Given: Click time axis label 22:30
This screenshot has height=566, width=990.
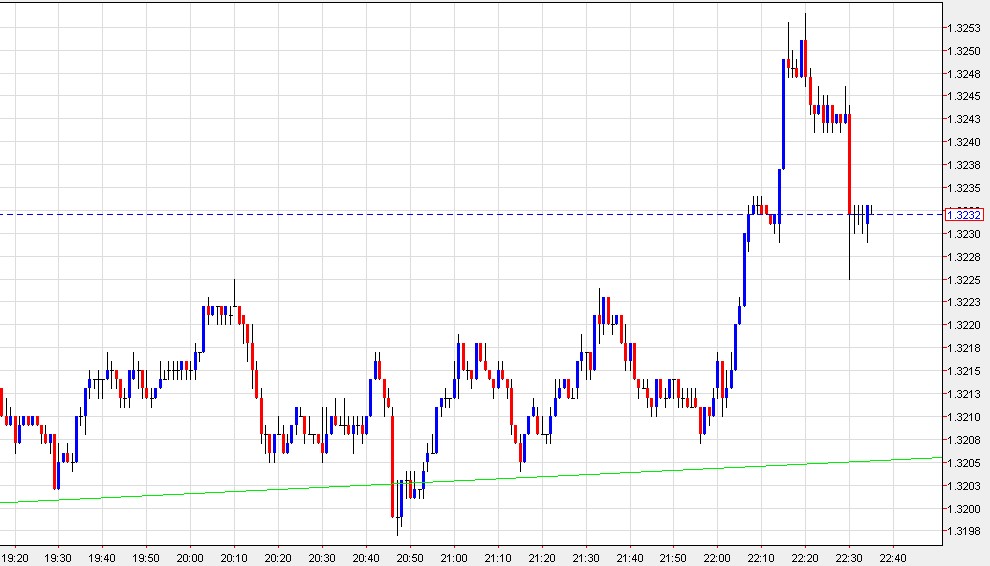Looking at the screenshot, I should coord(849,558).
